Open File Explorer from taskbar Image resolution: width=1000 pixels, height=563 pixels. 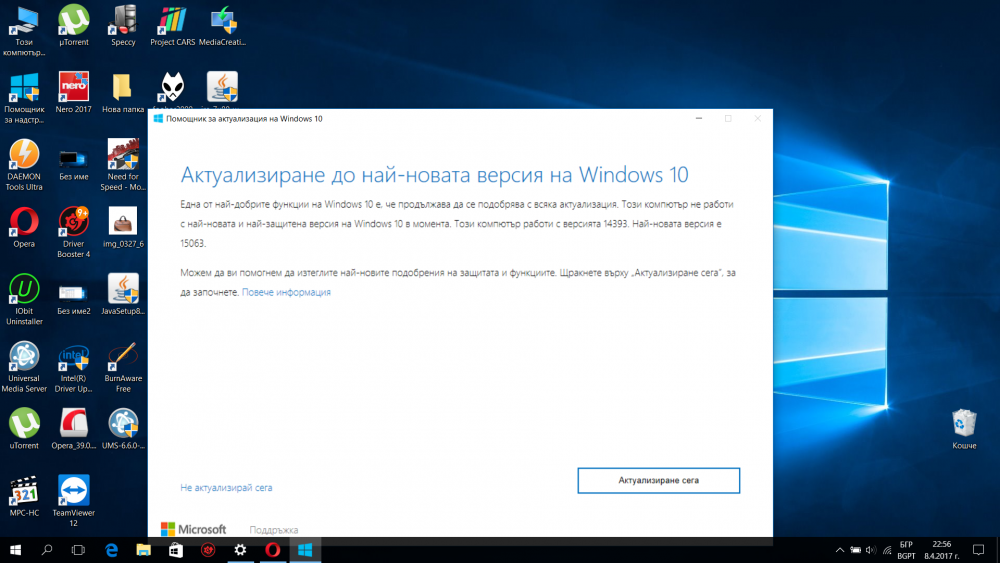[x=143, y=550]
